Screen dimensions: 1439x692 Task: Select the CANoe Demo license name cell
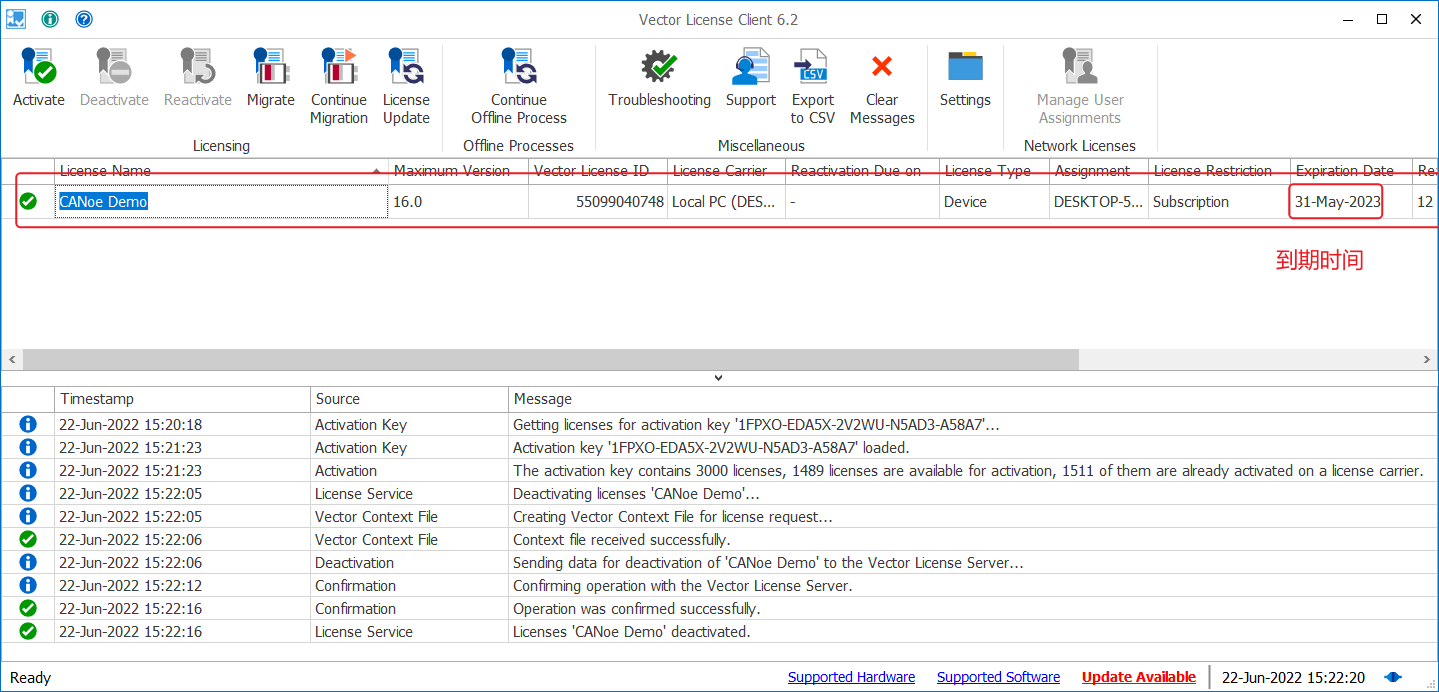(x=221, y=201)
